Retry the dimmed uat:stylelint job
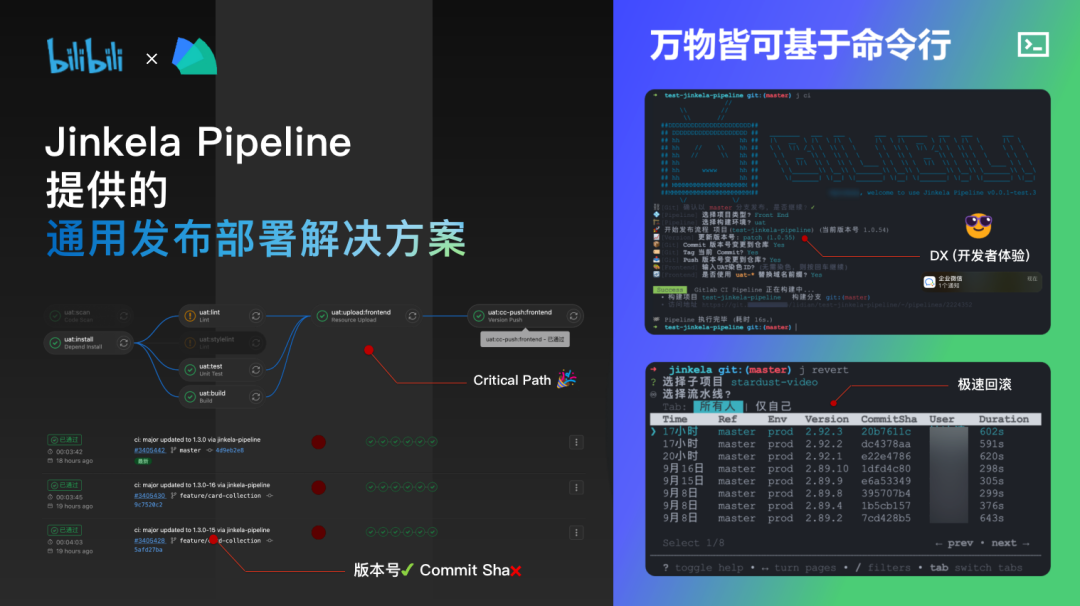1080x606 pixels. 256,343
